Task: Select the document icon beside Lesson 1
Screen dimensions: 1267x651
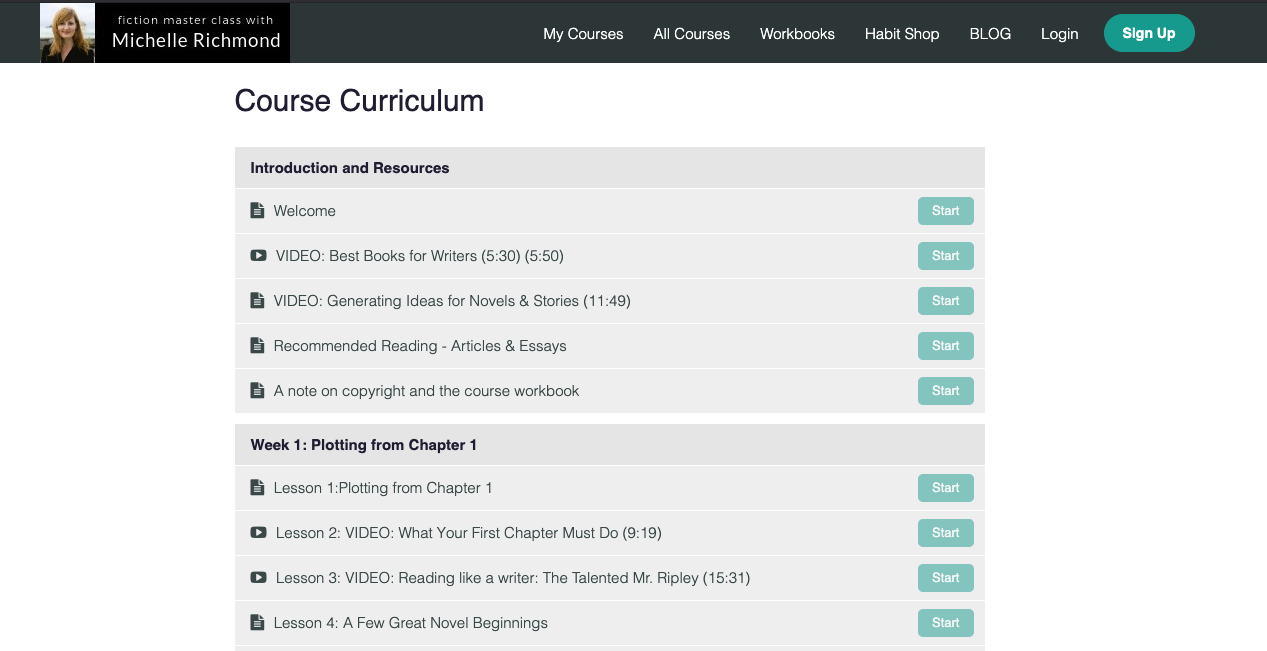Action: pos(257,487)
